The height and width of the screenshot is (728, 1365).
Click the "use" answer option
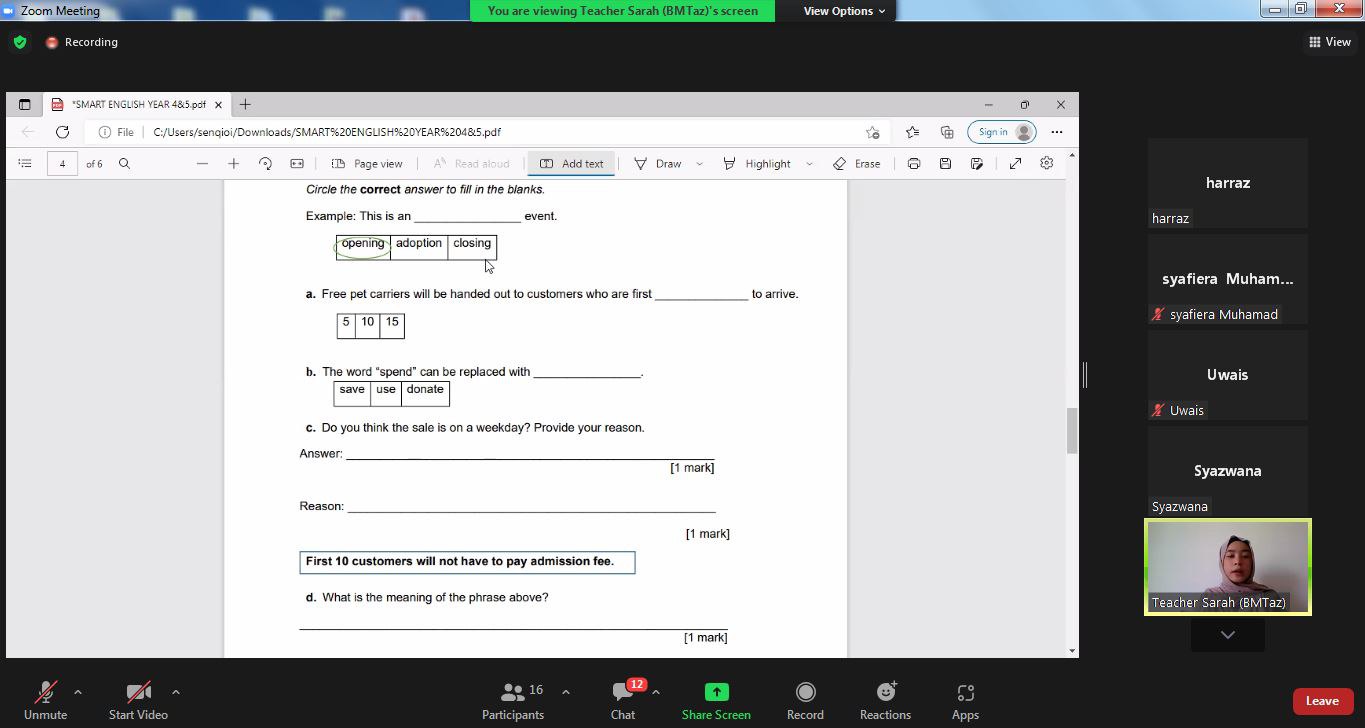pyautogui.click(x=386, y=390)
